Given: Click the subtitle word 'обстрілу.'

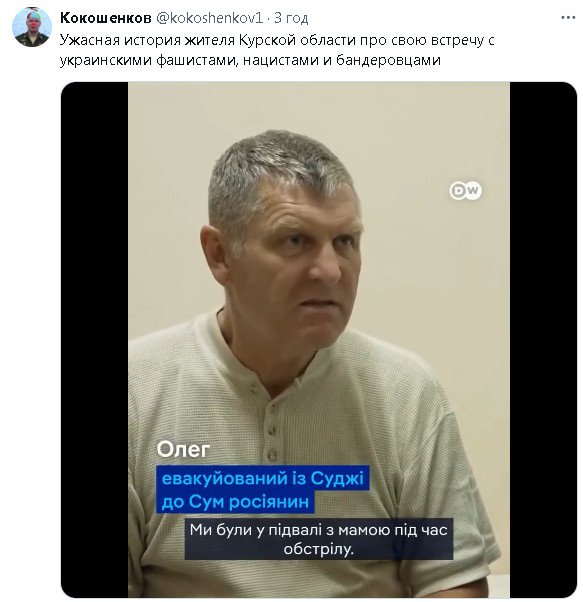Looking at the screenshot, I should [319, 549].
